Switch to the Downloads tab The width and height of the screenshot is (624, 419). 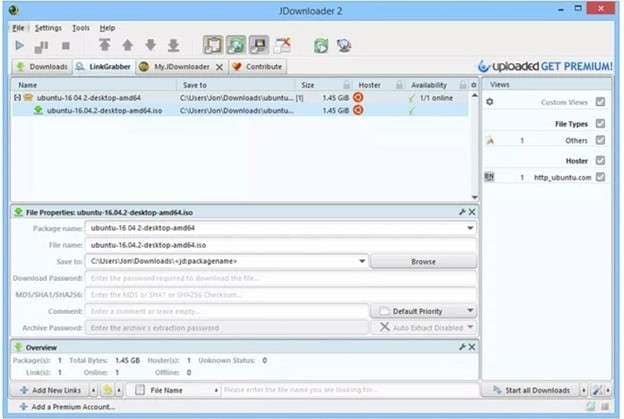coord(42,66)
